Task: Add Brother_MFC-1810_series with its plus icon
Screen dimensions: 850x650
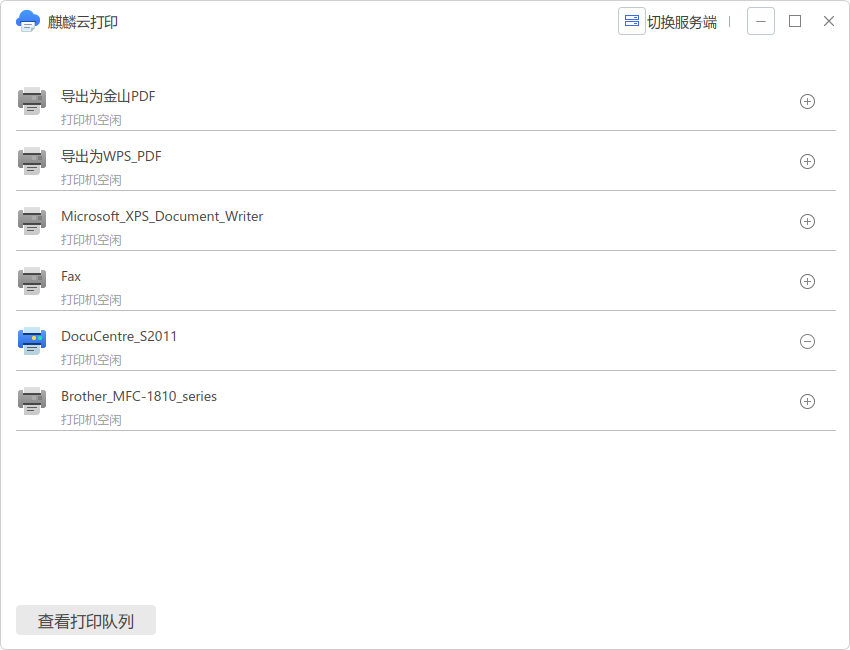Action: click(807, 402)
